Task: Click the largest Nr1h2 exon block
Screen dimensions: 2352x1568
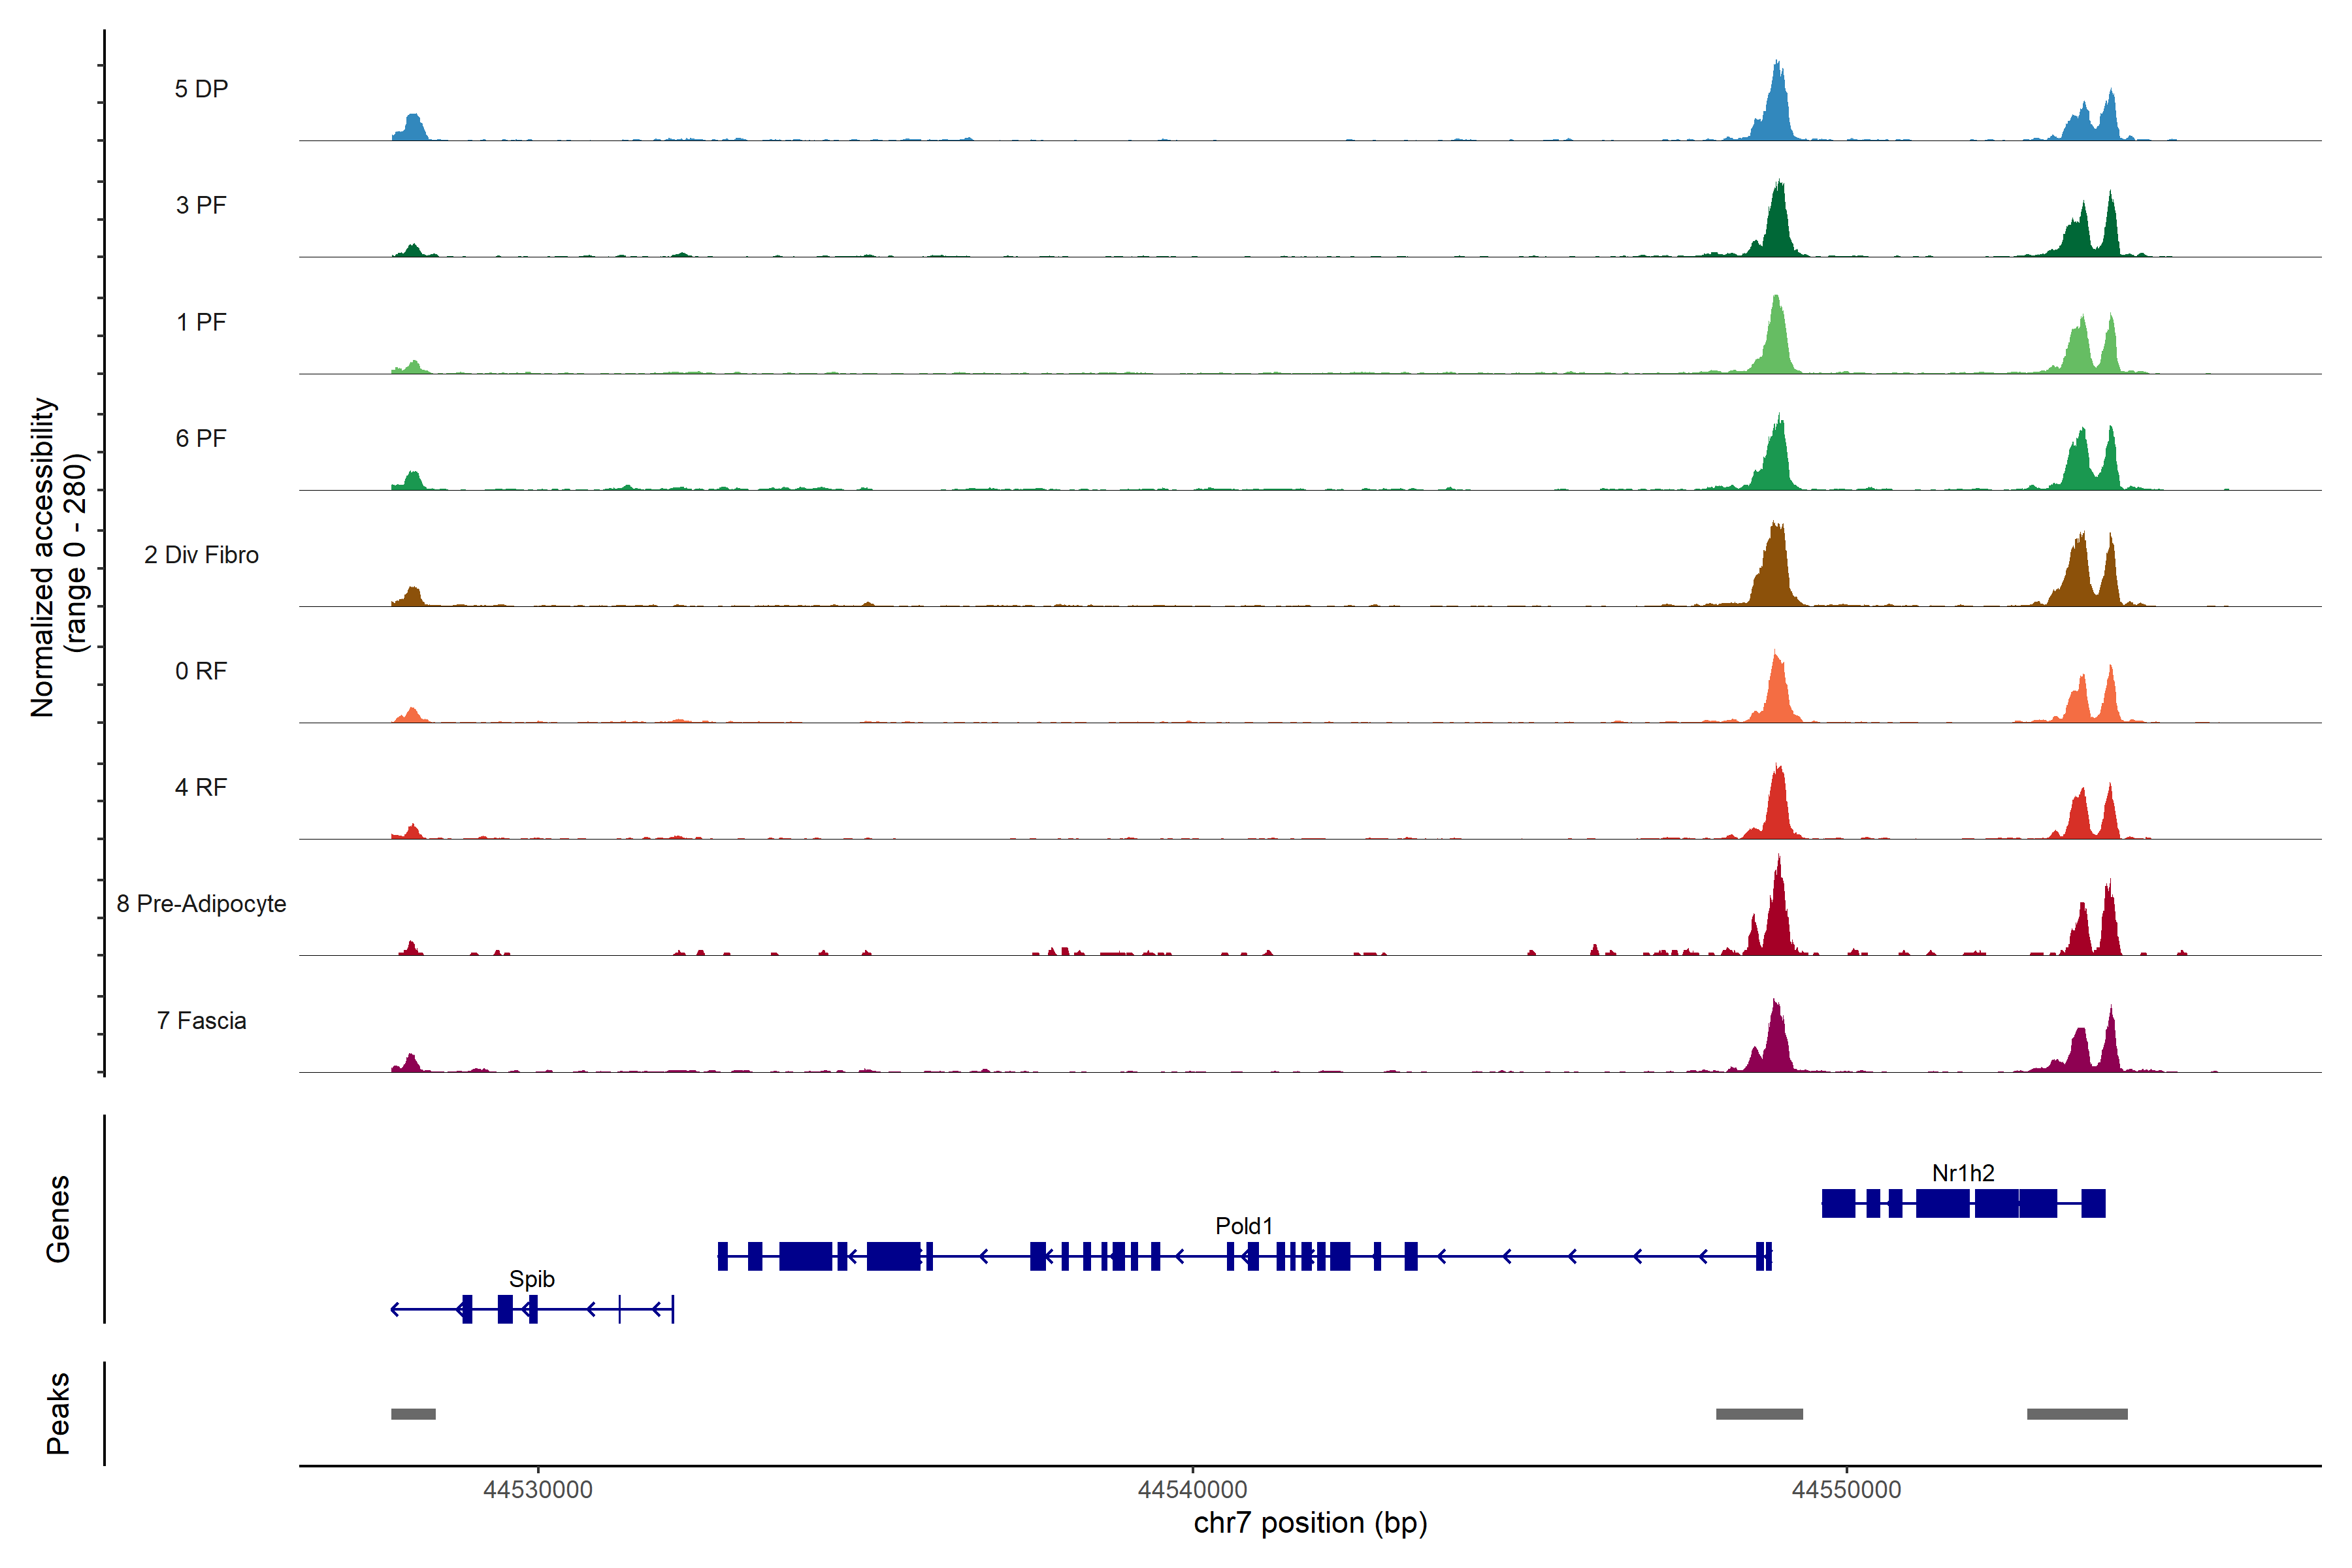Action: [x=1942, y=1203]
